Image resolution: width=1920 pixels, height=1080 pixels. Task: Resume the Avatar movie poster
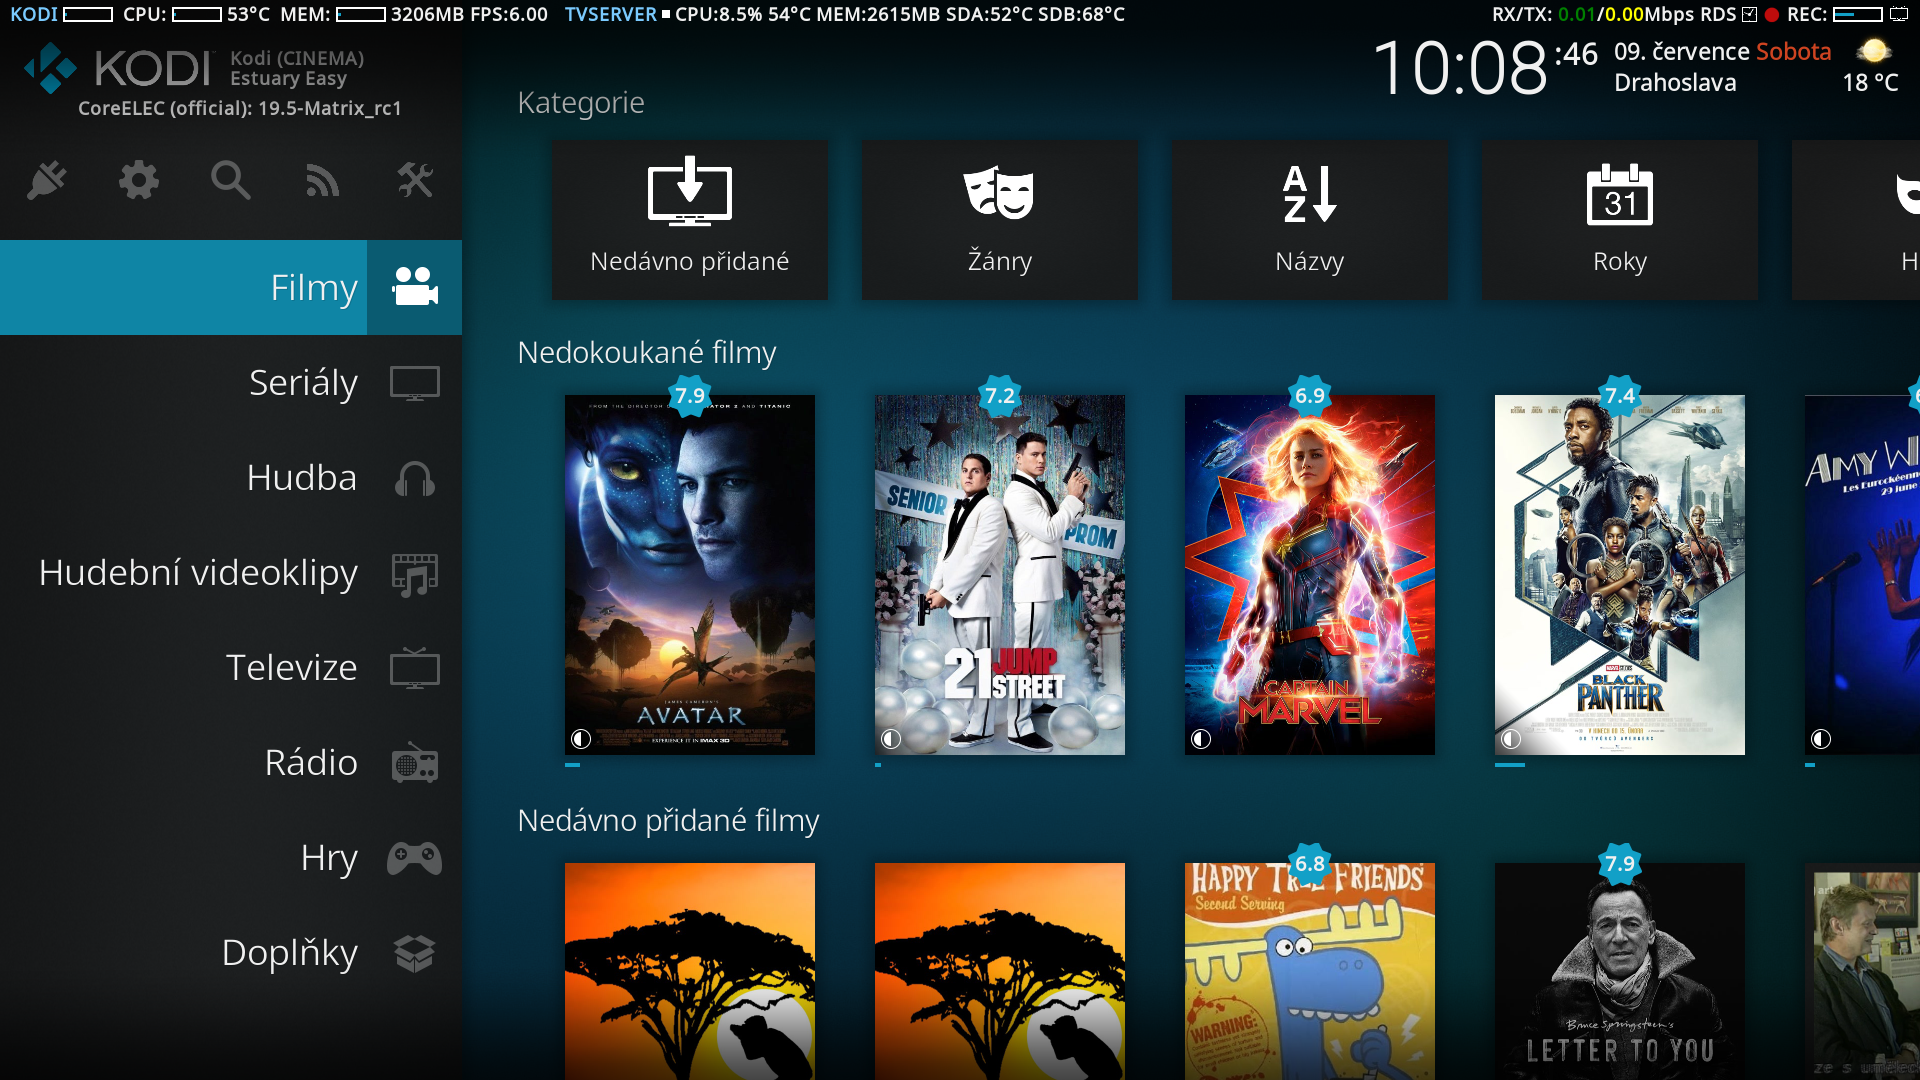pyautogui.click(x=690, y=575)
